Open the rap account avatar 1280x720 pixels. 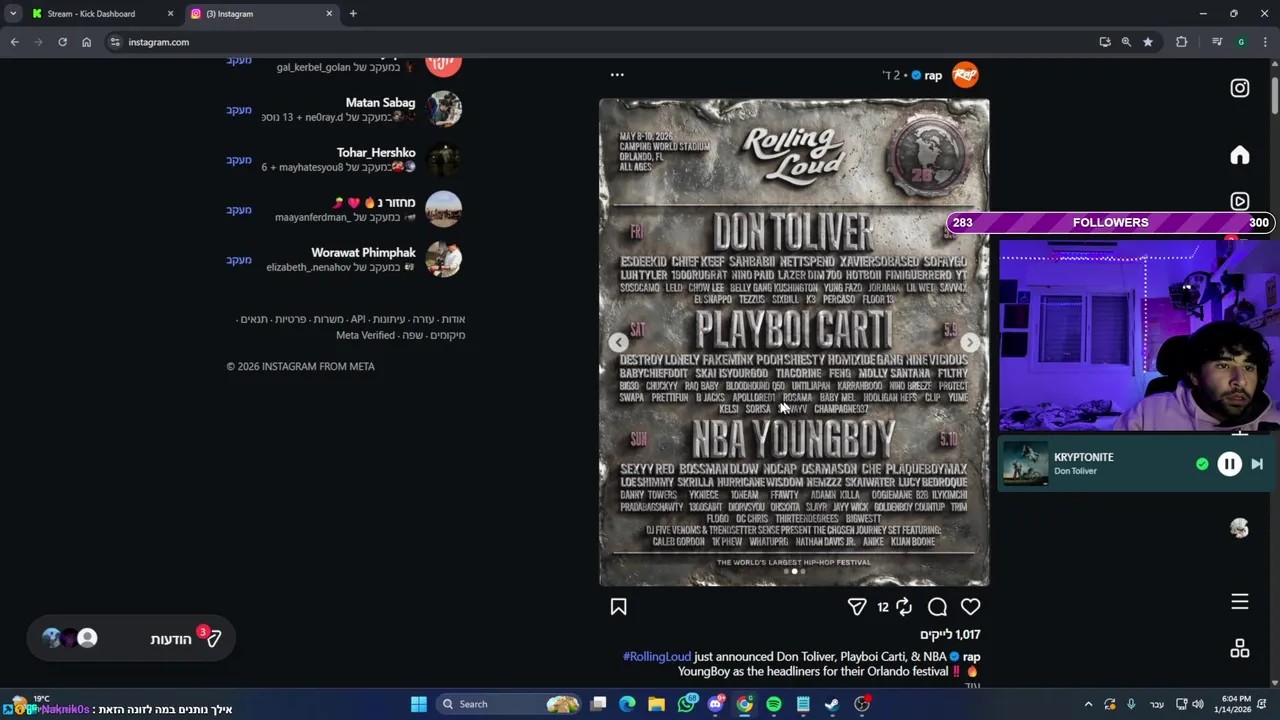[x=965, y=75]
